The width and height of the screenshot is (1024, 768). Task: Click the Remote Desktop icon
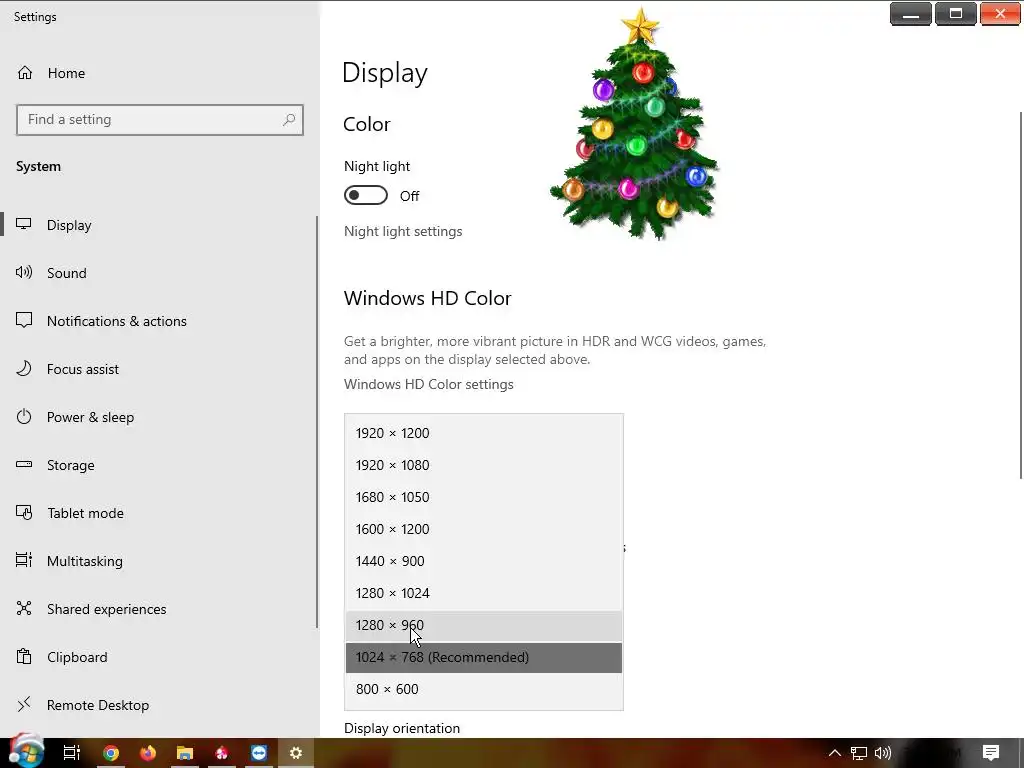point(24,705)
